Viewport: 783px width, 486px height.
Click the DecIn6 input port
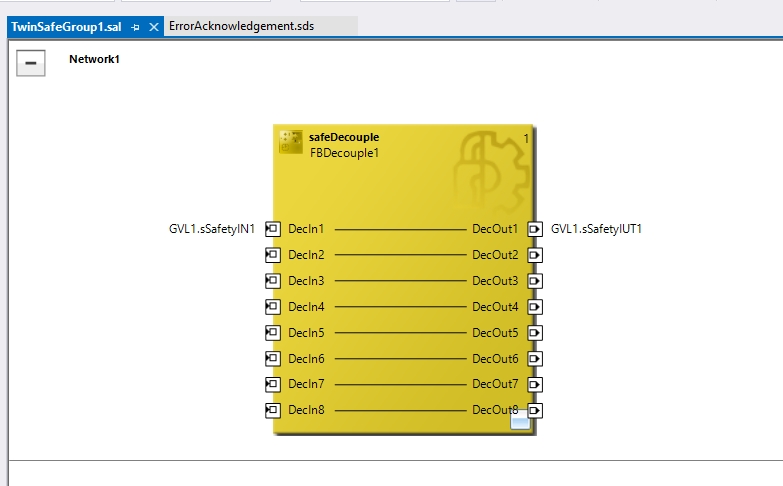click(x=273, y=359)
